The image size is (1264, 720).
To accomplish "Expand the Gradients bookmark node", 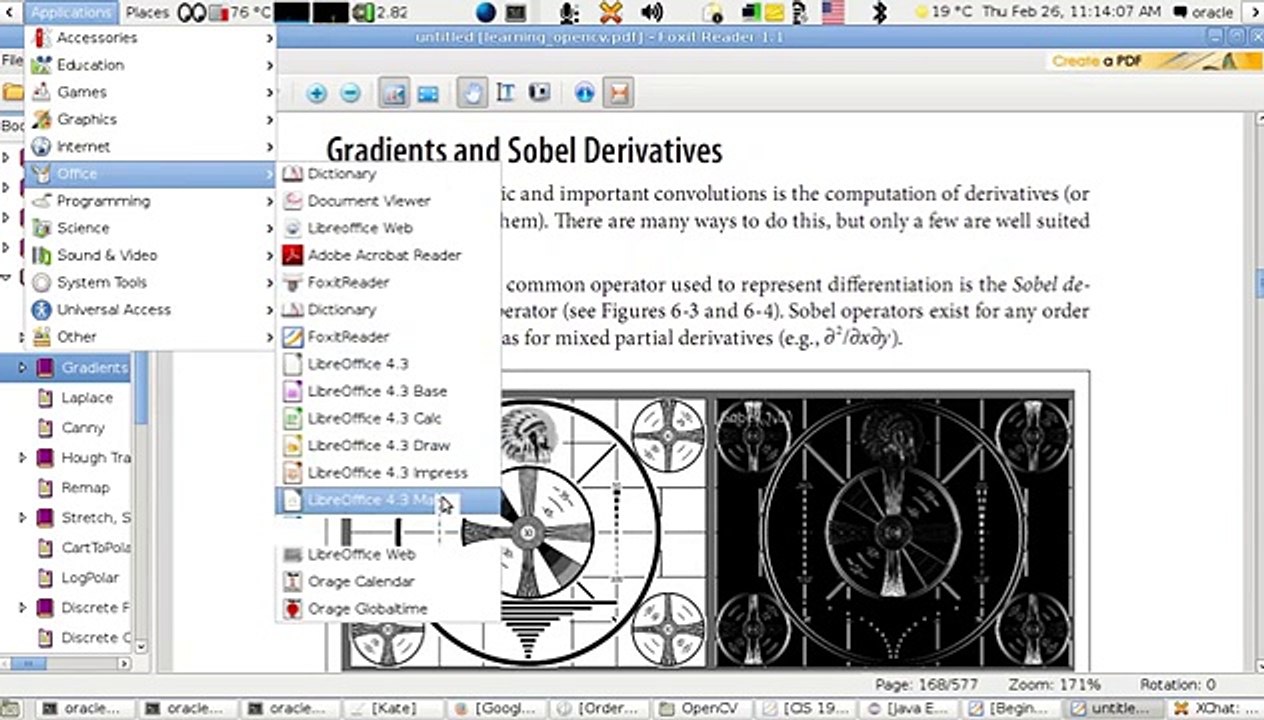I will point(22,368).
